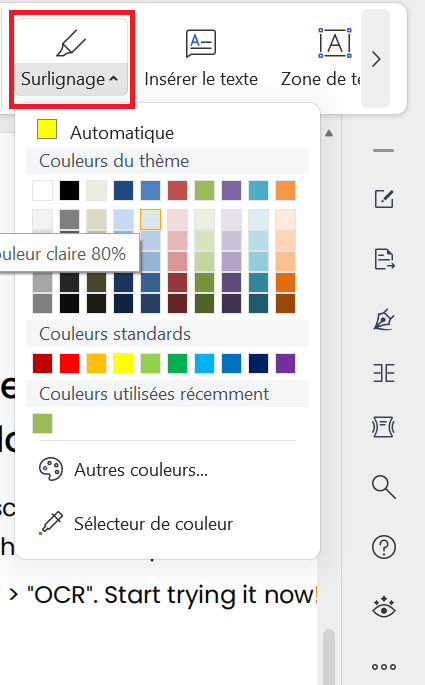425x685 pixels.
Task: Choose the medium blue swatch in first theme row
Action: pyautogui.click(x=150, y=190)
